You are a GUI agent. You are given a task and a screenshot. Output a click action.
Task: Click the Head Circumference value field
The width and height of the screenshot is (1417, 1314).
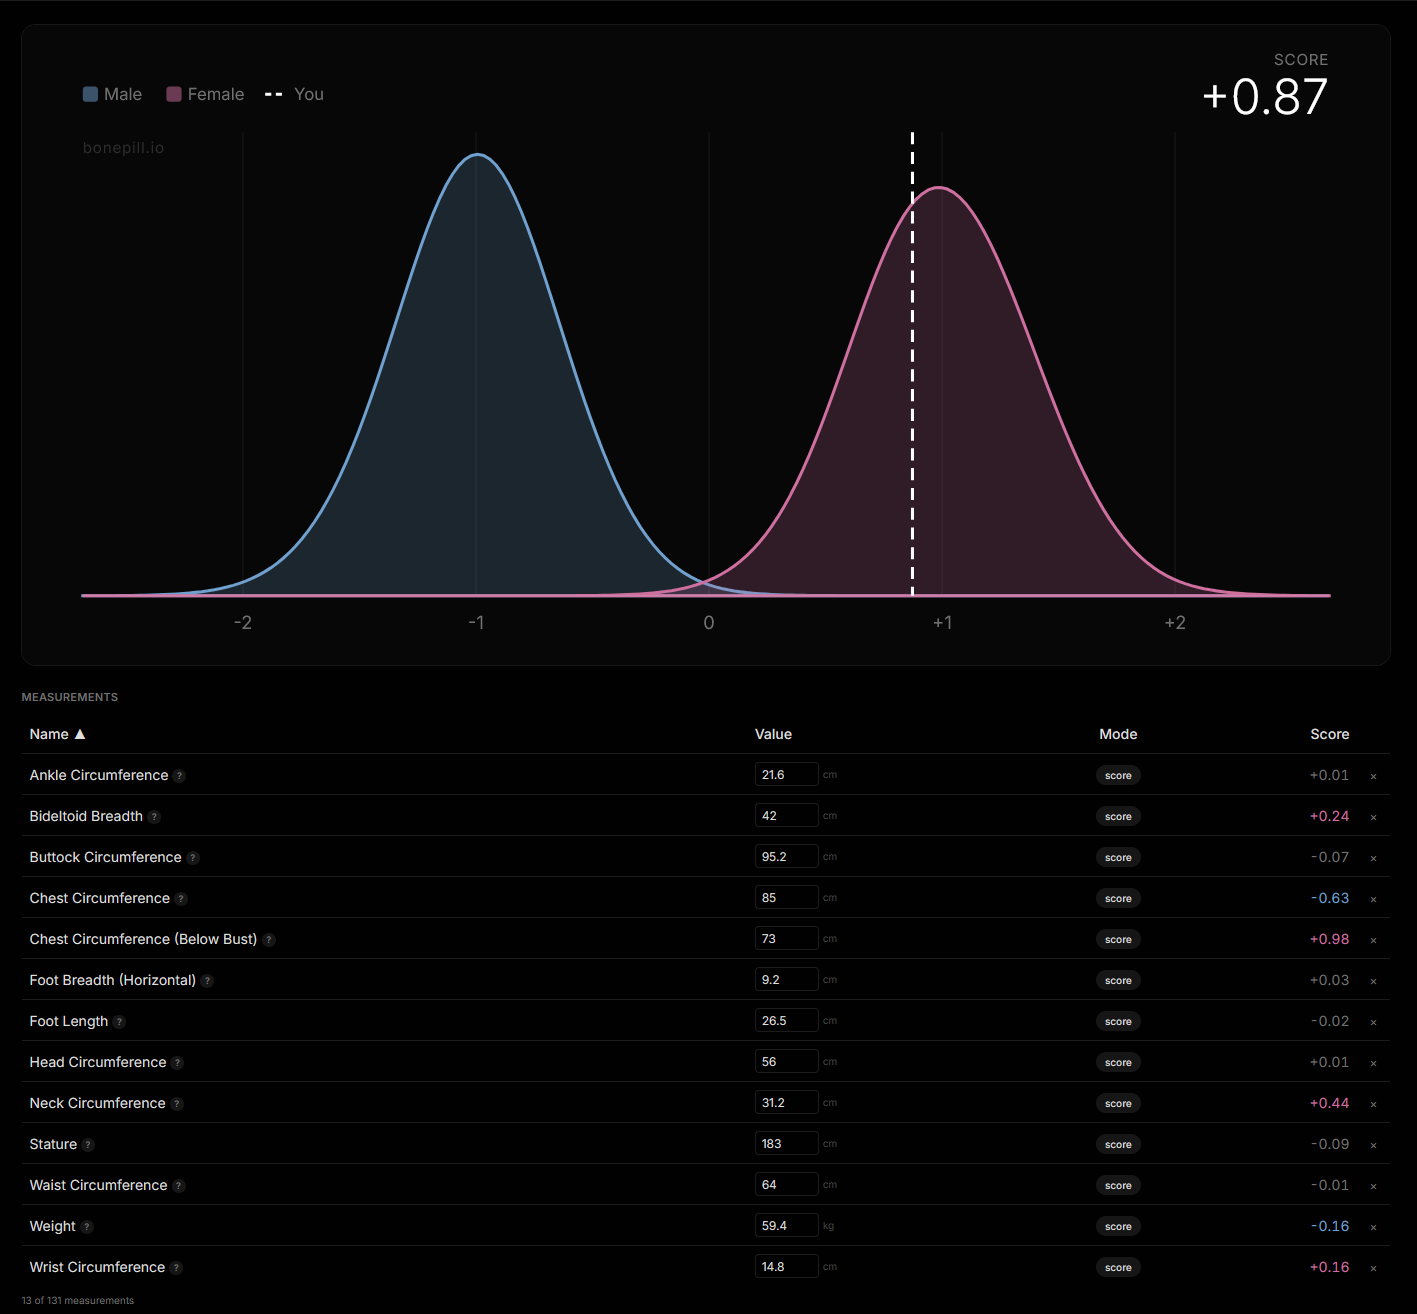point(786,1062)
